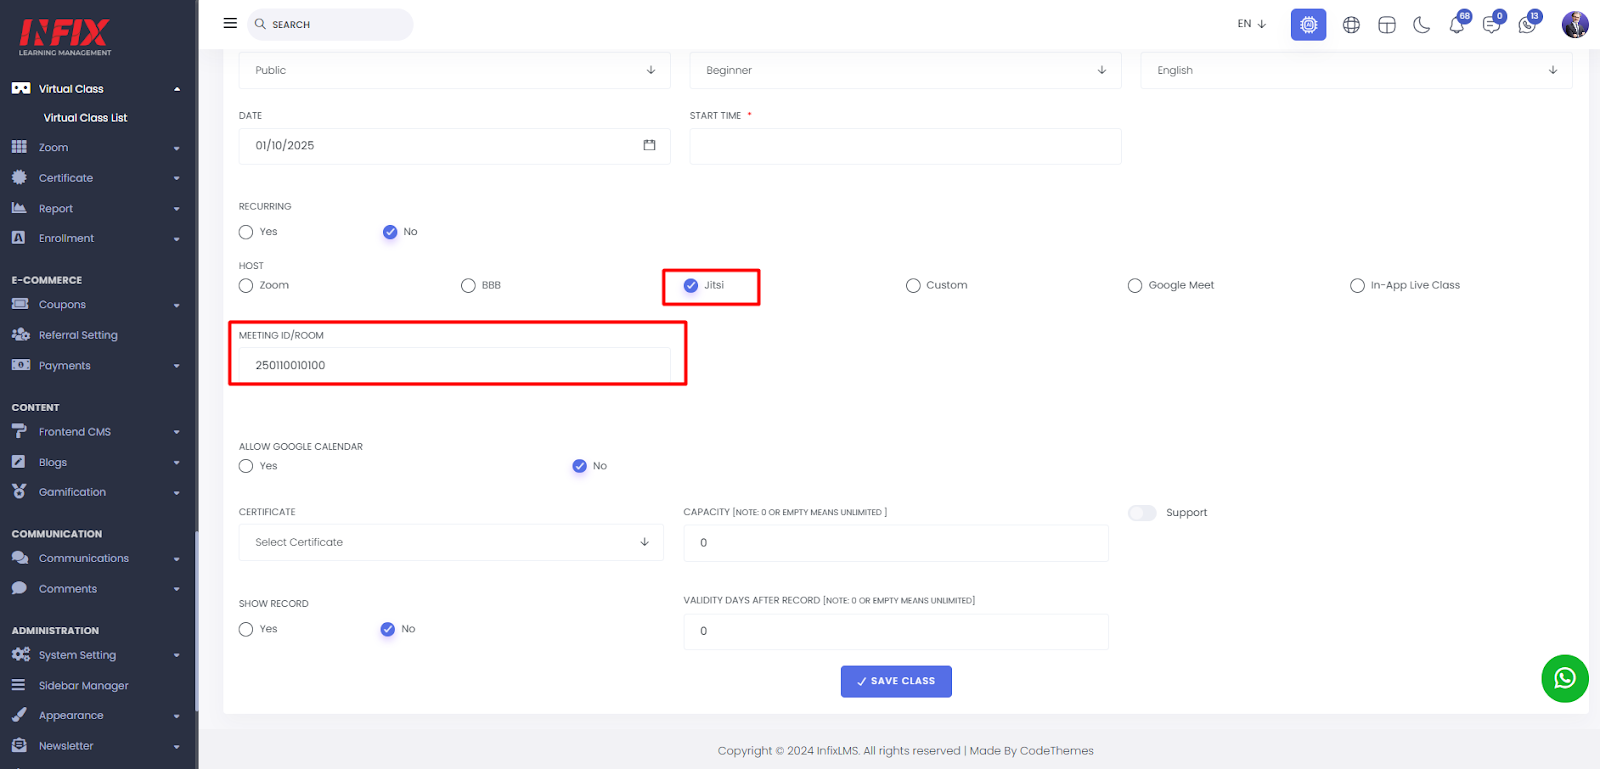Click the Meeting ID/Room field
This screenshot has height=769, width=1600.
click(x=455, y=365)
